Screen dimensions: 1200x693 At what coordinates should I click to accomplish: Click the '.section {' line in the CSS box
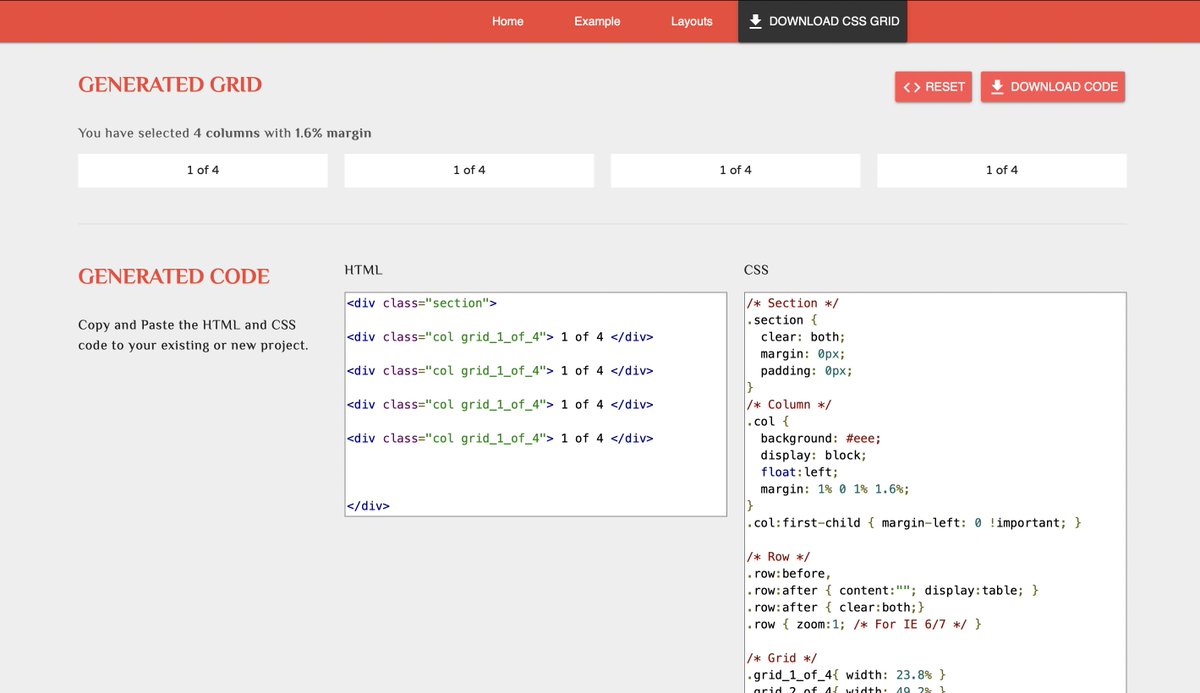tap(782, 320)
